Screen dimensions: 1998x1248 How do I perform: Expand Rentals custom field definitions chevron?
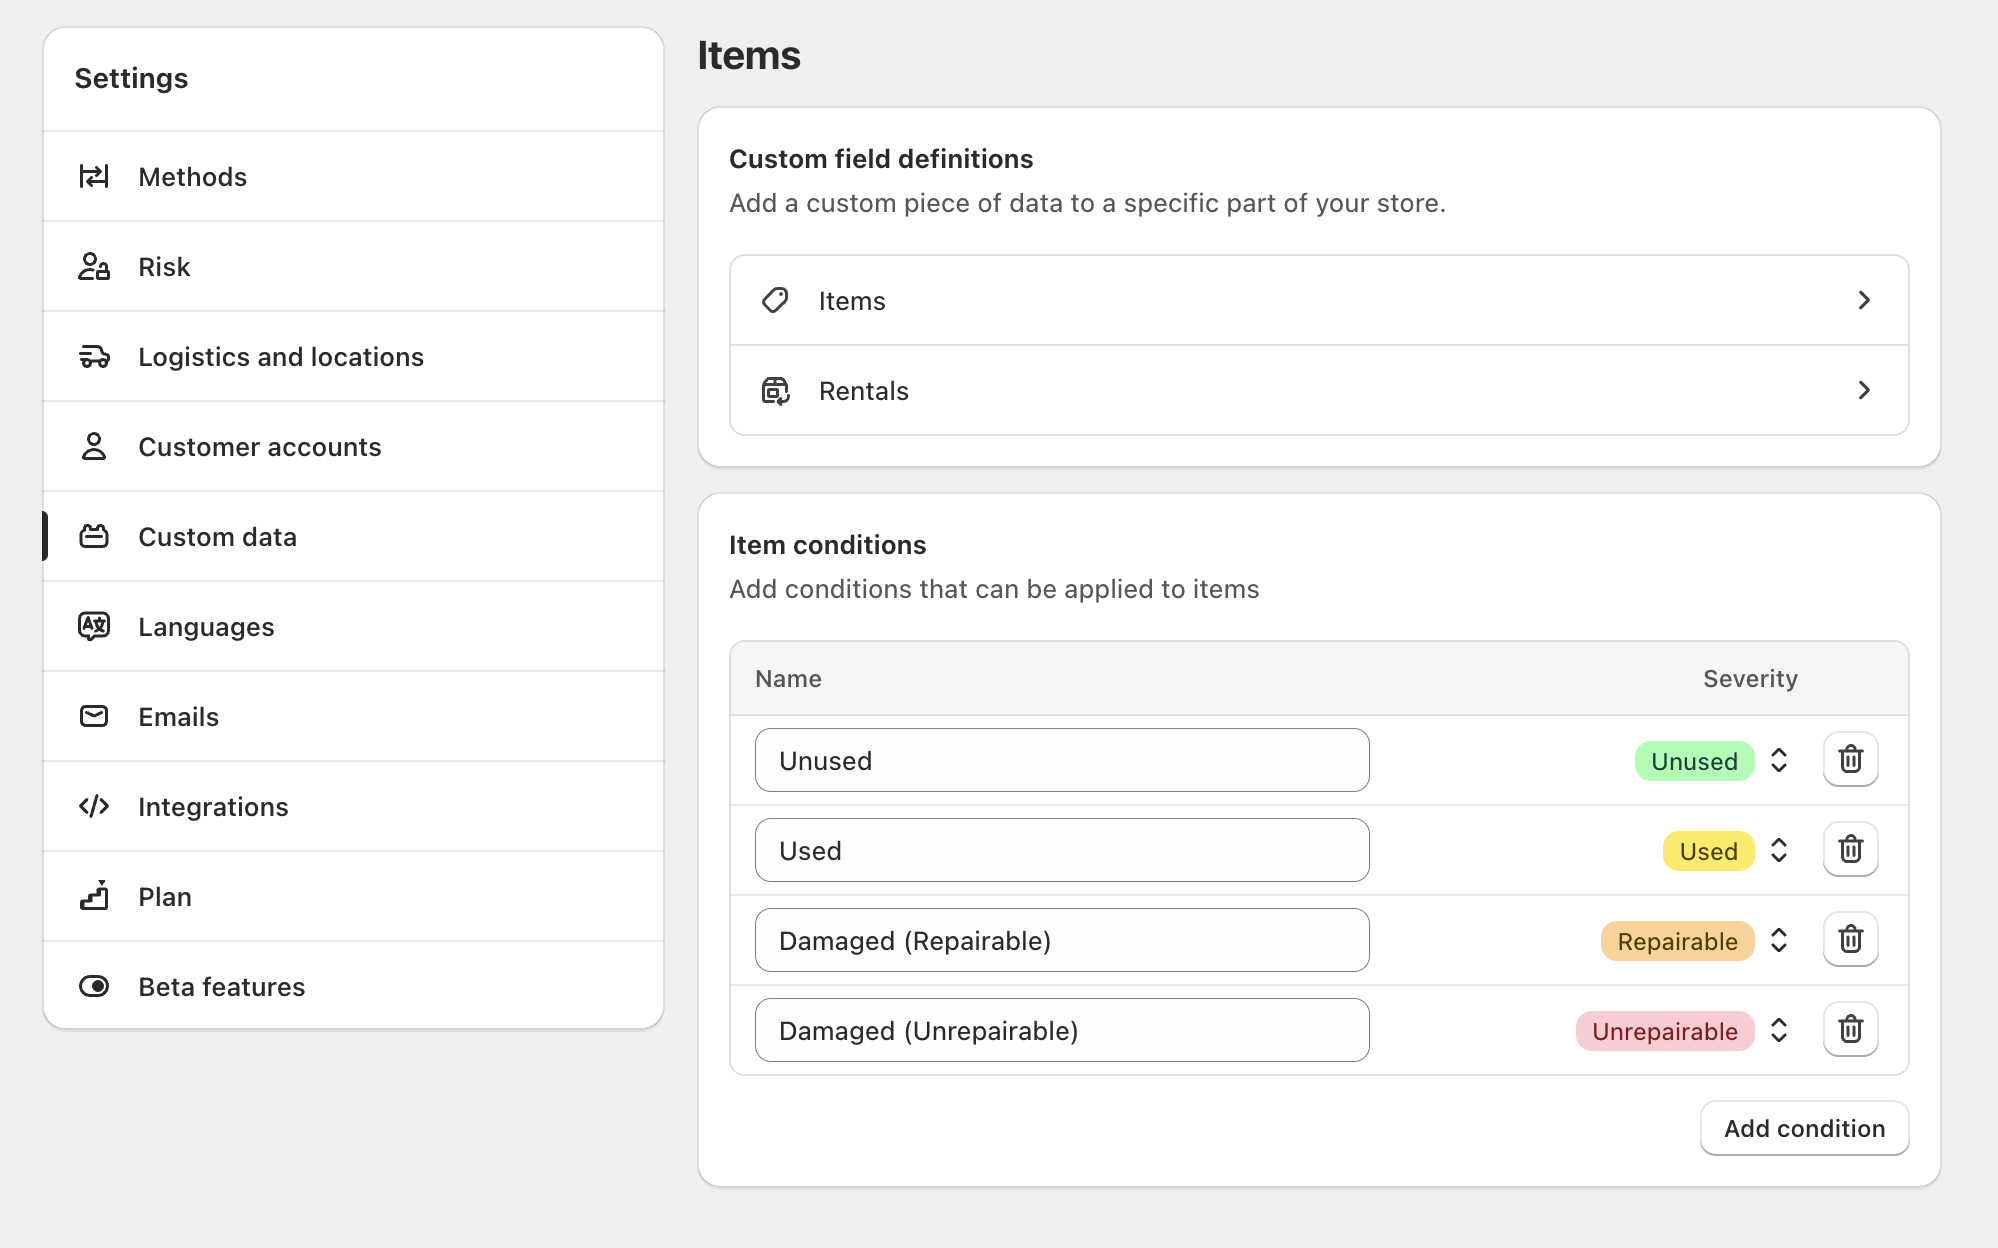point(1864,391)
